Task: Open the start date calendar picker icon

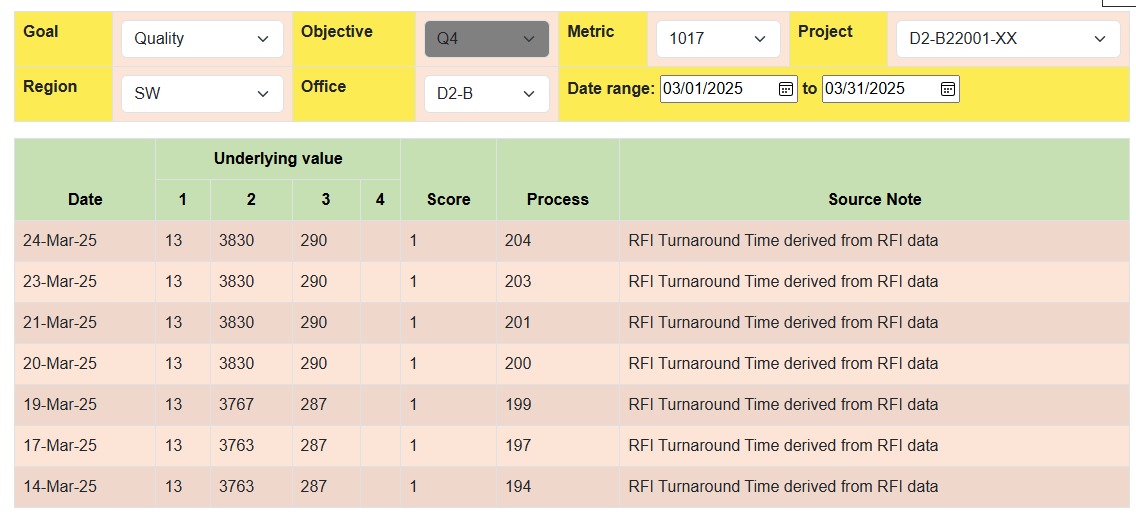Action: [x=786, y=89]
